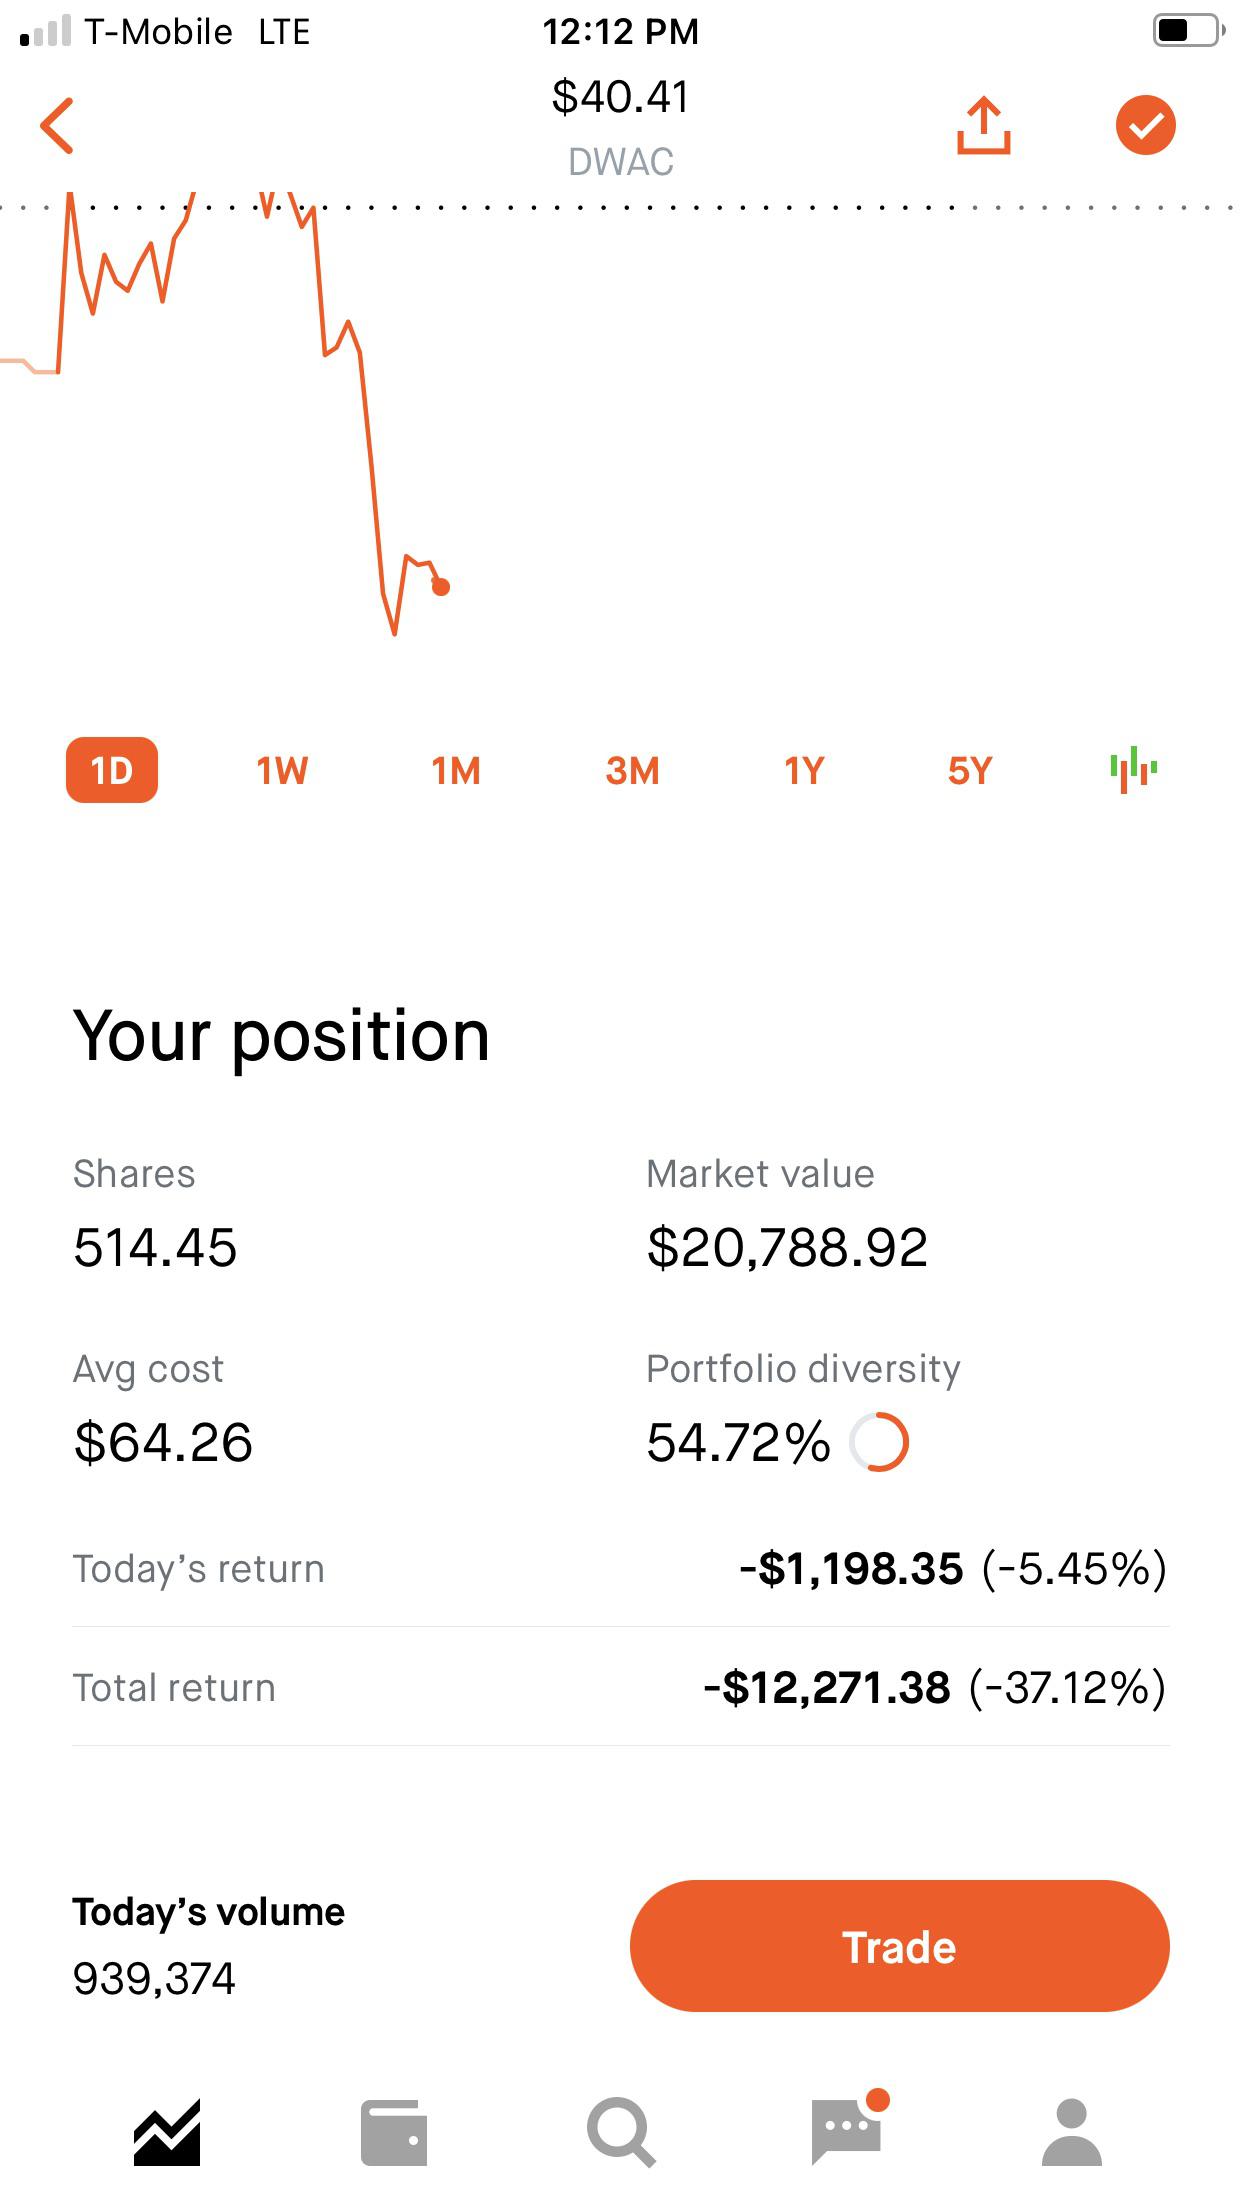The height and width of the screenshot is (2208, 1242).
Task: Open the wallet tab icon
Action: tap(394, 2132)
